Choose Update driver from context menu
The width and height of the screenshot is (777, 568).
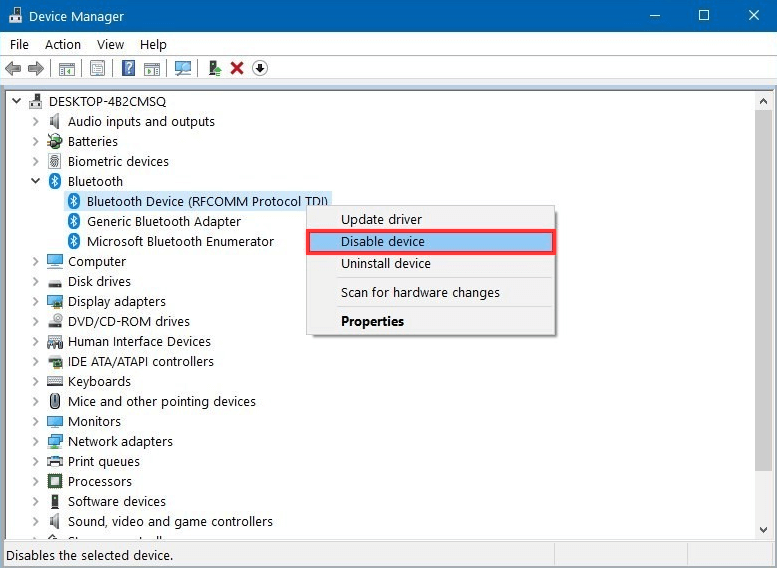[x=430, y=219]
